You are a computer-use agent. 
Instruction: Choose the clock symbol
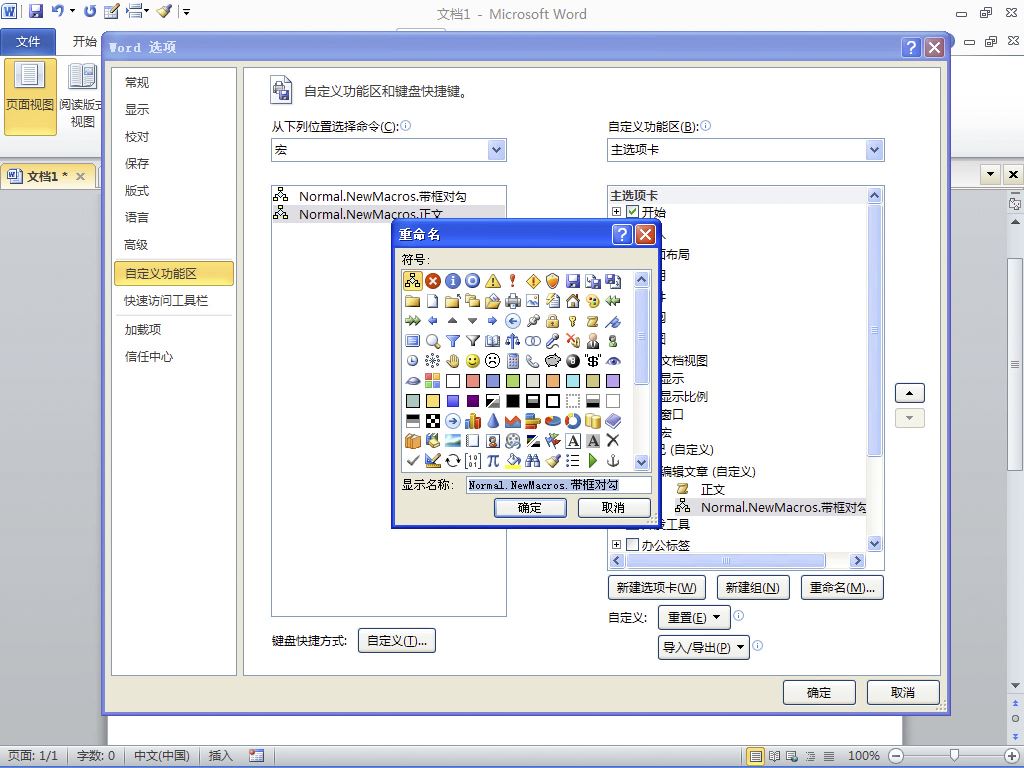(413, 360)
